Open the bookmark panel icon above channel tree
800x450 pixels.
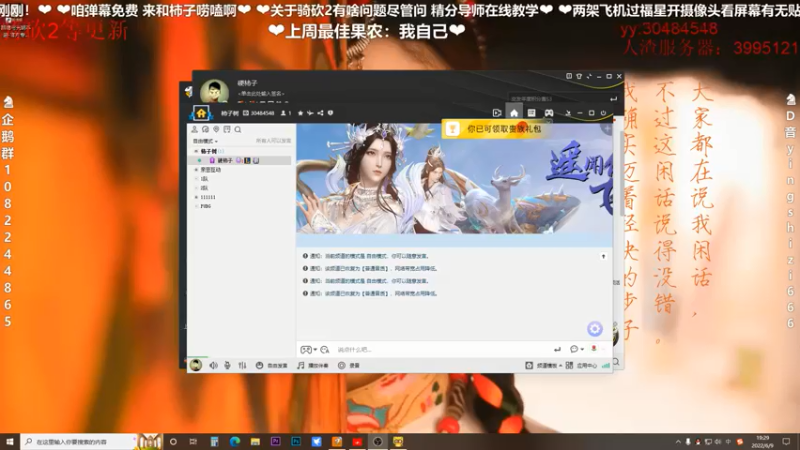coord(227,130)
